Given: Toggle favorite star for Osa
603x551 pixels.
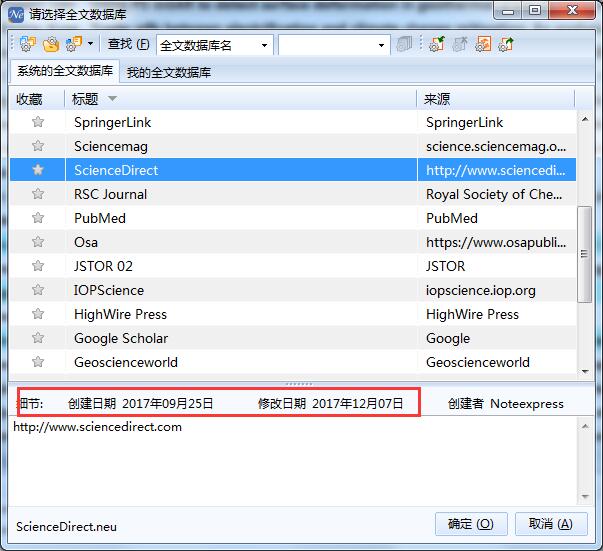Looking at the screenshot, I should pyautogui.click(x=38, y=242).
